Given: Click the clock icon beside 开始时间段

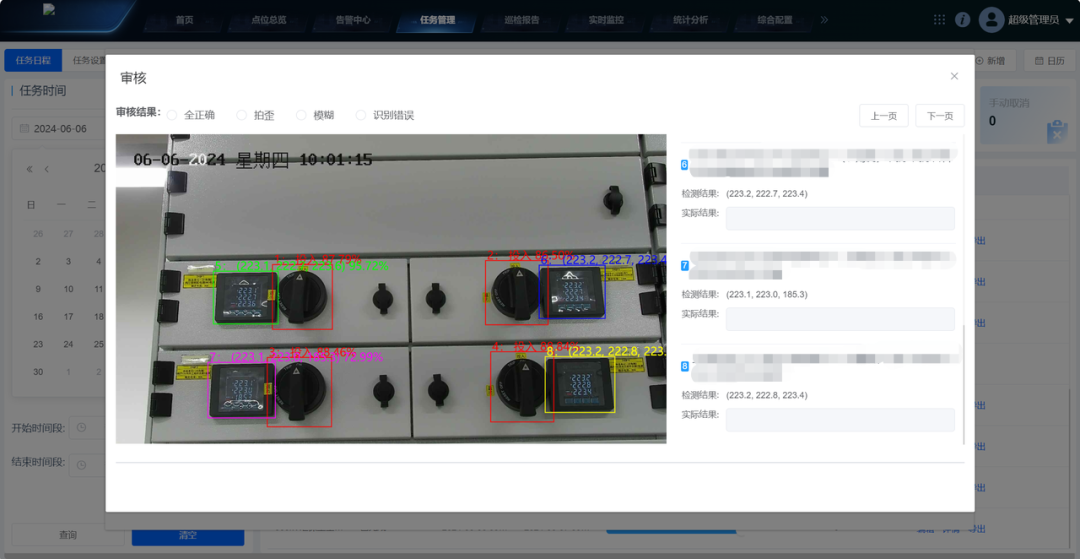Looking at the screenshot, I should point(82,428).
